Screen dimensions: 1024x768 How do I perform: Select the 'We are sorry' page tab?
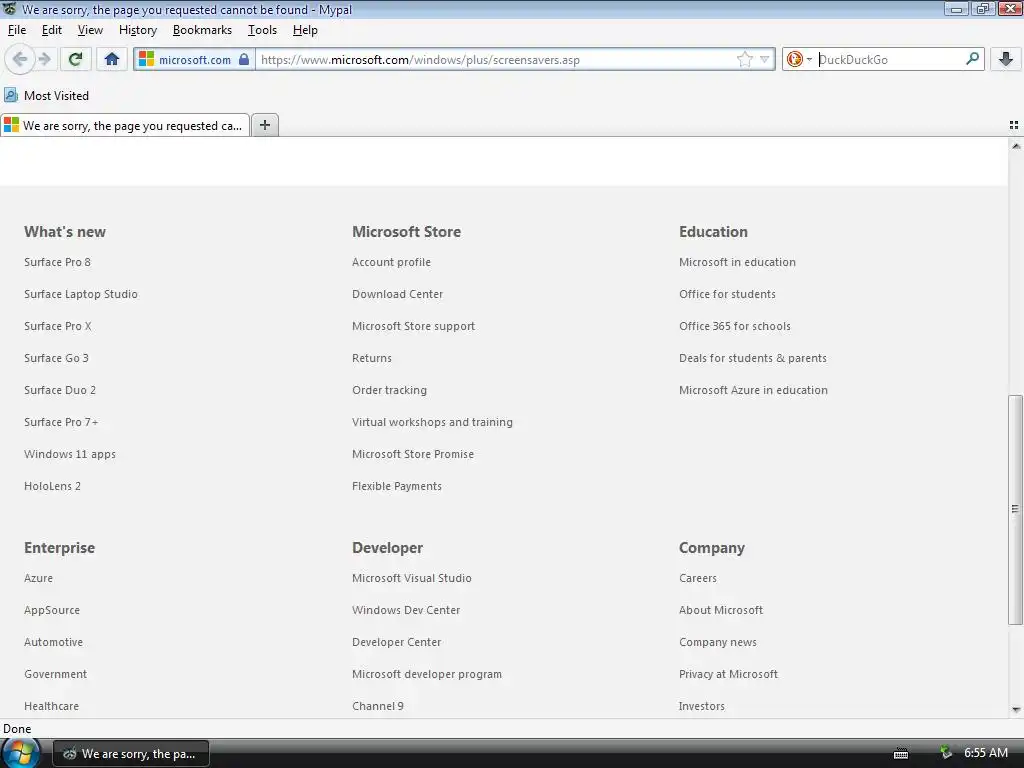pos(125,125)
